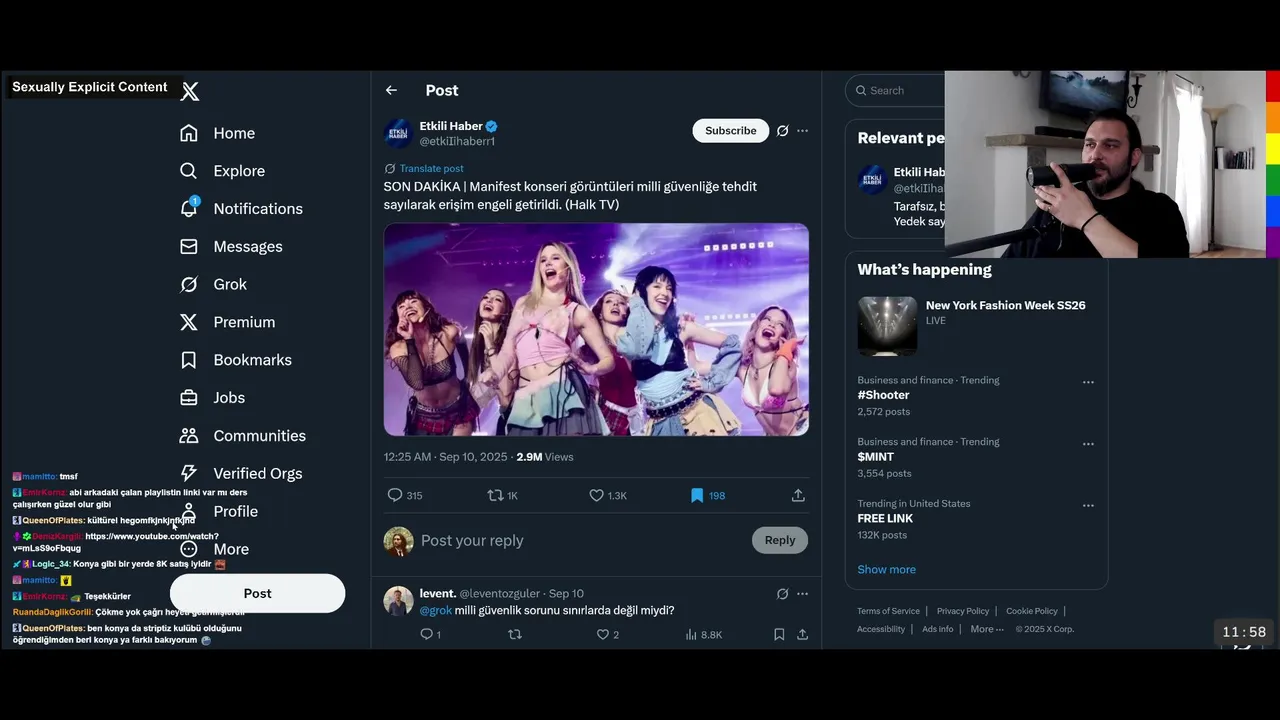This screenshot has height=720, width=1280.
Task: Click the Post your reply field
Action: click(x=580, y=540)
